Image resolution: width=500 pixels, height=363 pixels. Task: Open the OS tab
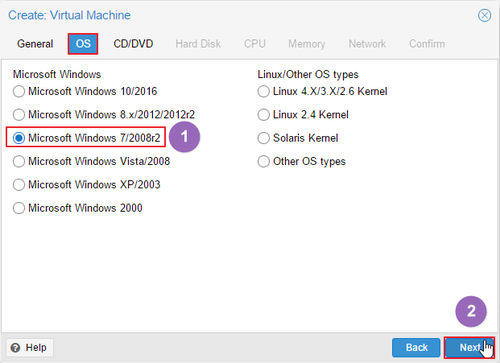(x=83, y=44)
